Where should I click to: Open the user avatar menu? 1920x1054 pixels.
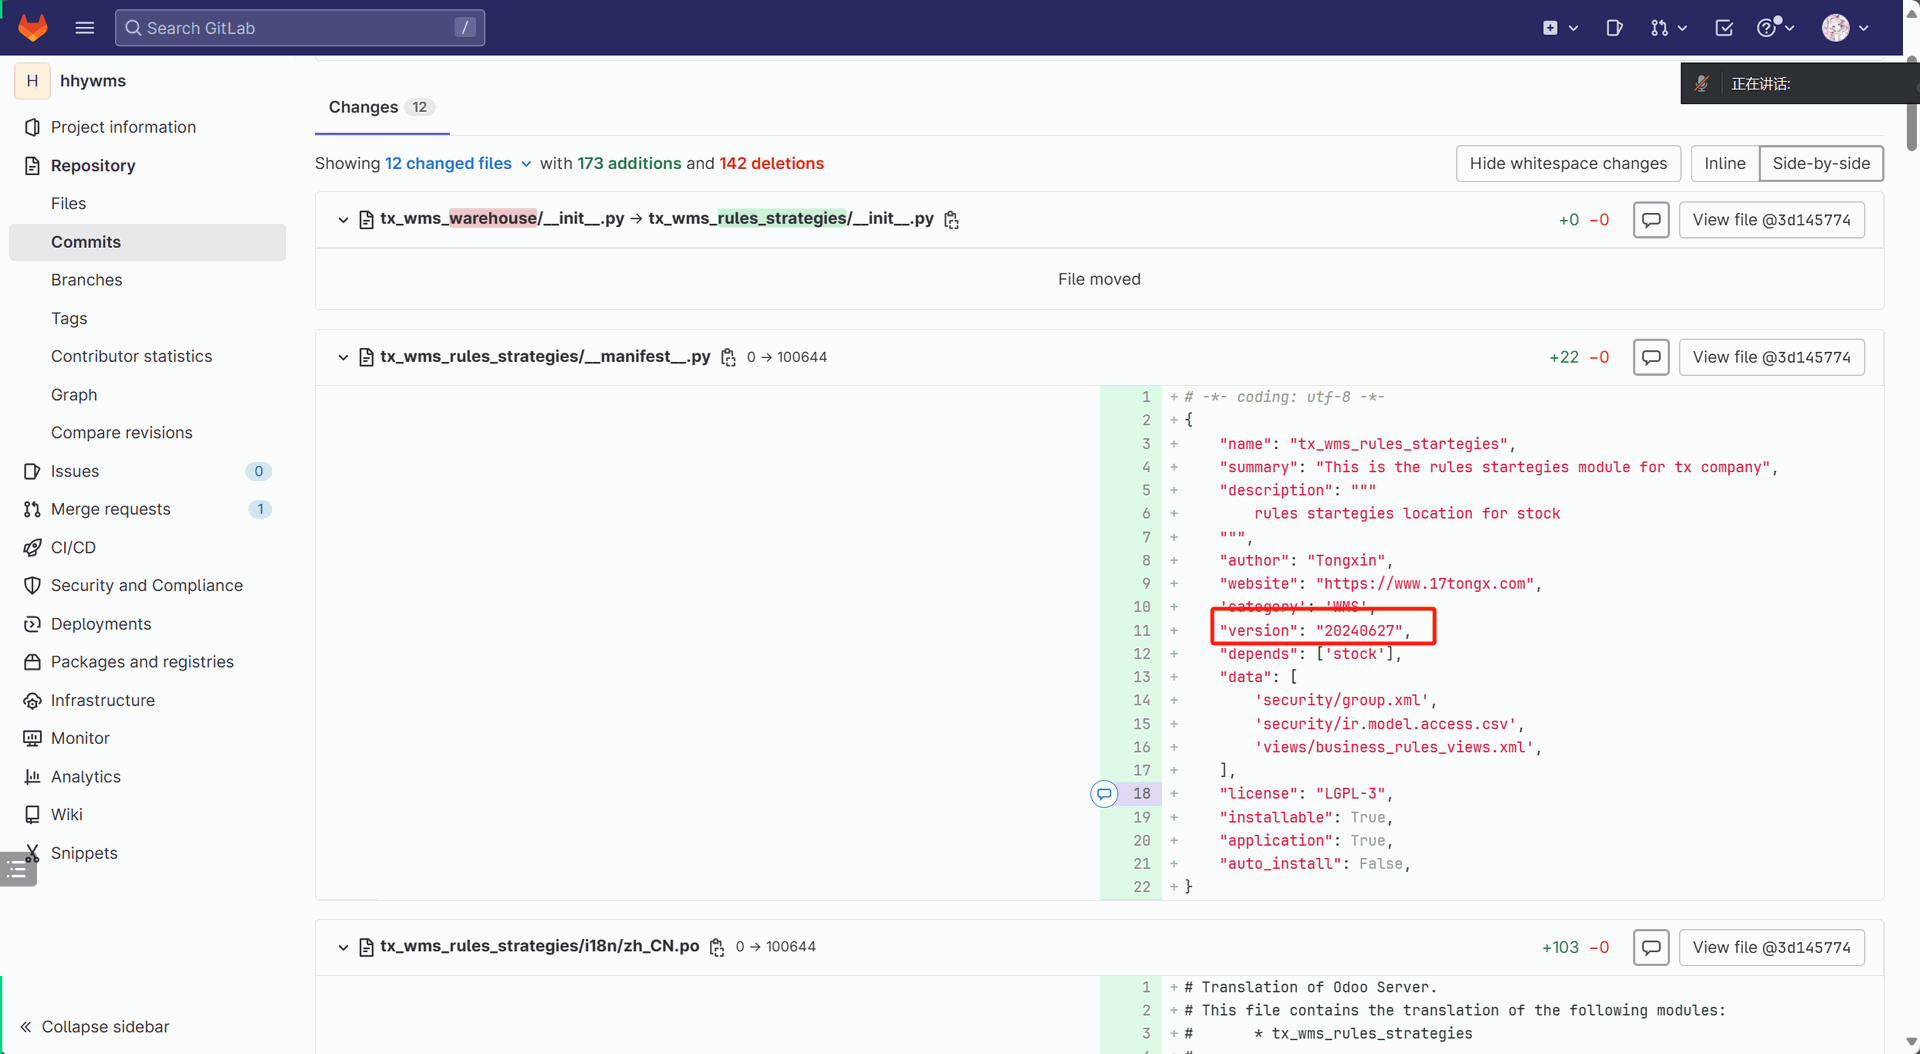tap(1845, 28)
